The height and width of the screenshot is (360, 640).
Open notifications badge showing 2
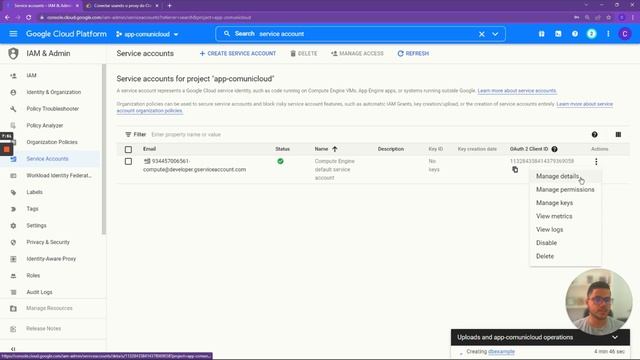click(x=591, y=34)
